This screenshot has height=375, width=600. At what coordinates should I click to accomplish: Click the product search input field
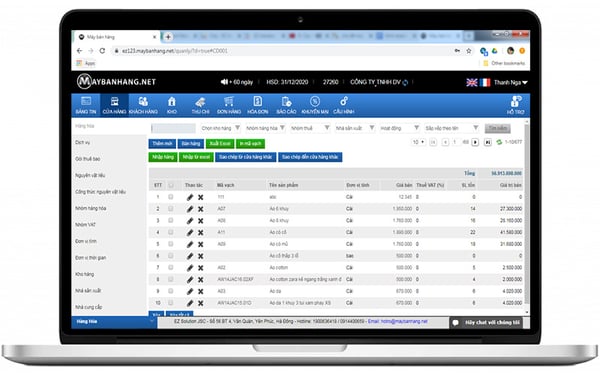click(x=173, y=128)
